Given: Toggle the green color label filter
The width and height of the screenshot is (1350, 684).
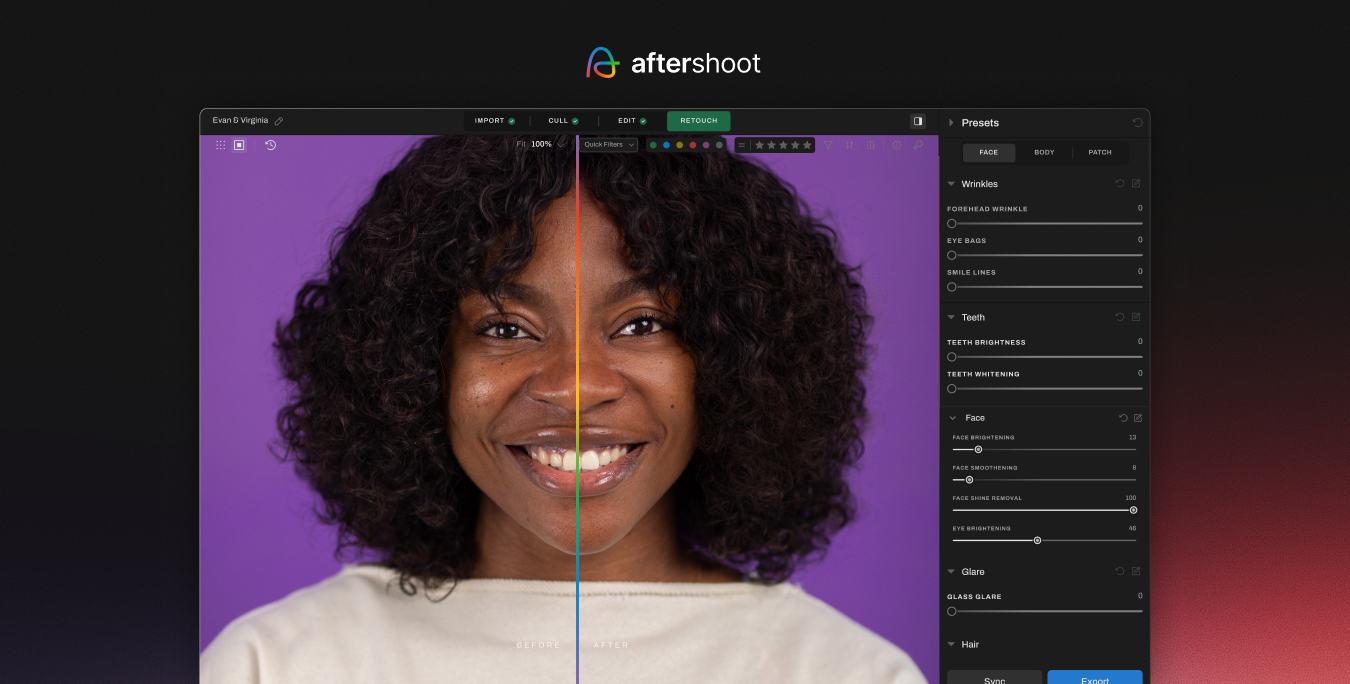Looking at the screenshot, I should point(653,145).
